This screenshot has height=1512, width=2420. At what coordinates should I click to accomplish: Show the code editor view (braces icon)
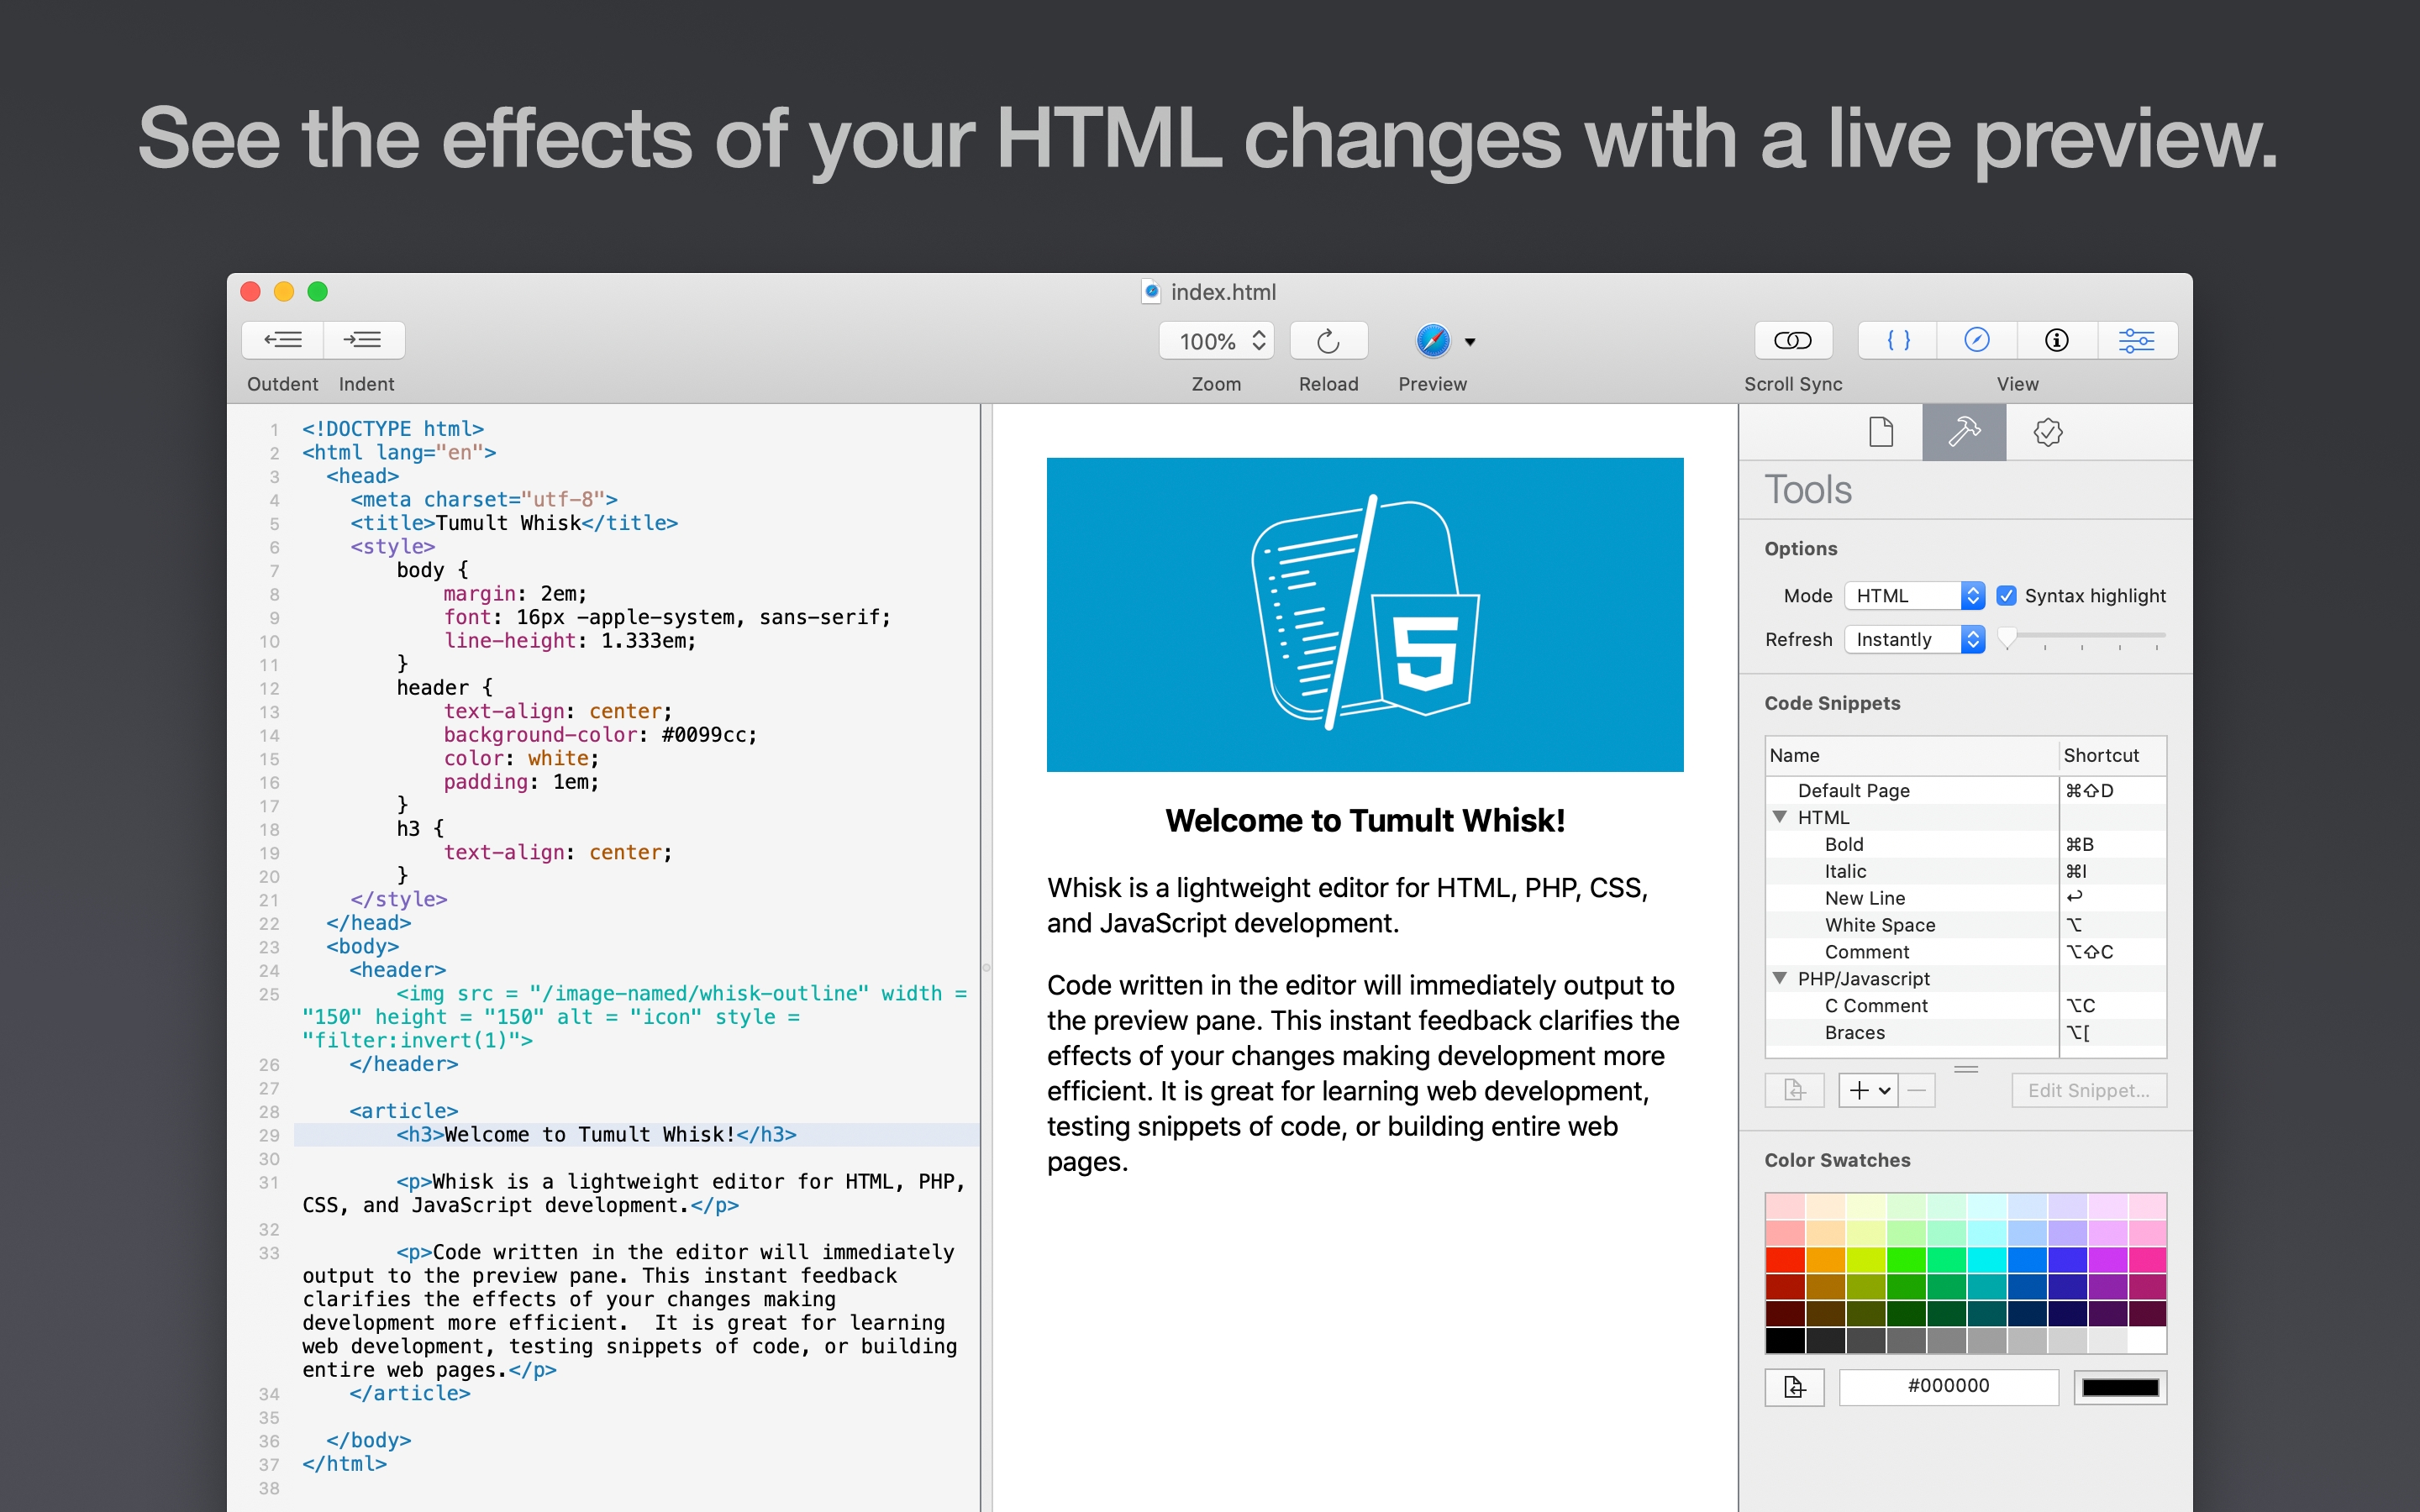1898,341
